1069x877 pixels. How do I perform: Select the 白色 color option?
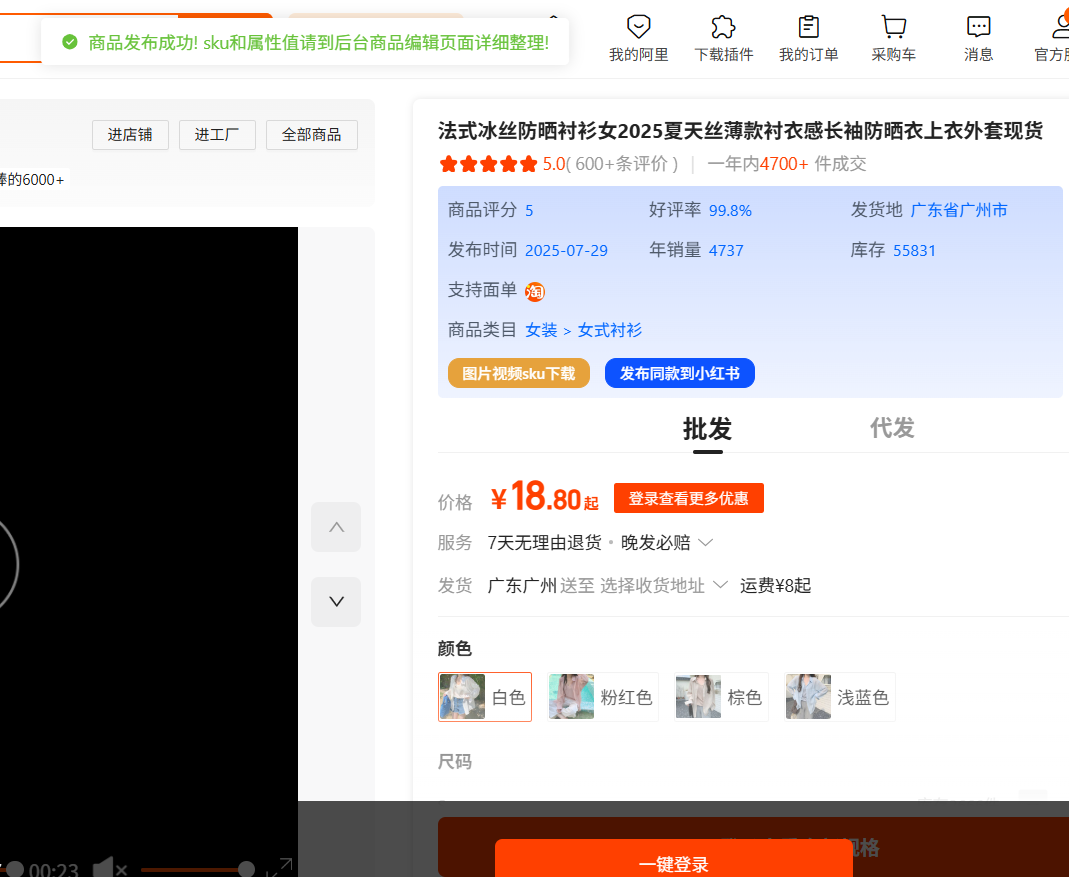point(485,697)
